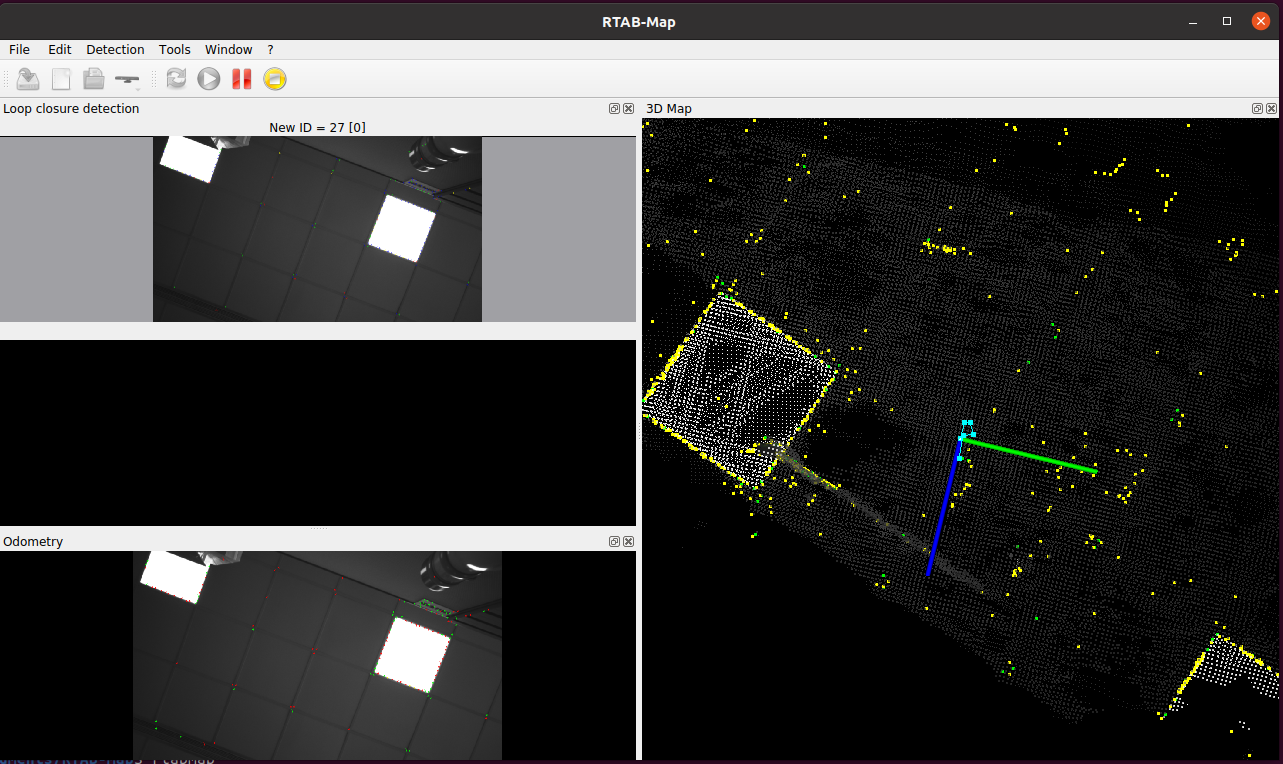
Task: Click the Close database folder icon
Action: (x=93, y=79)
